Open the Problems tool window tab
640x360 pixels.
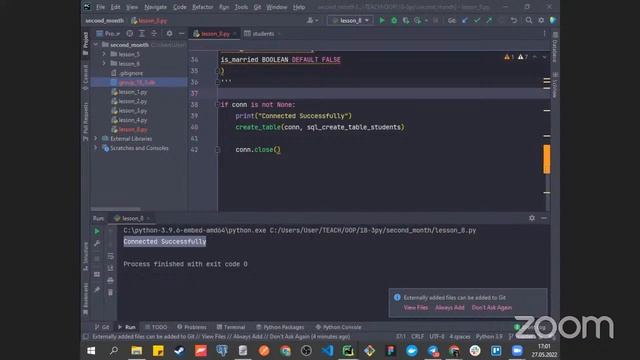[192, 327]
